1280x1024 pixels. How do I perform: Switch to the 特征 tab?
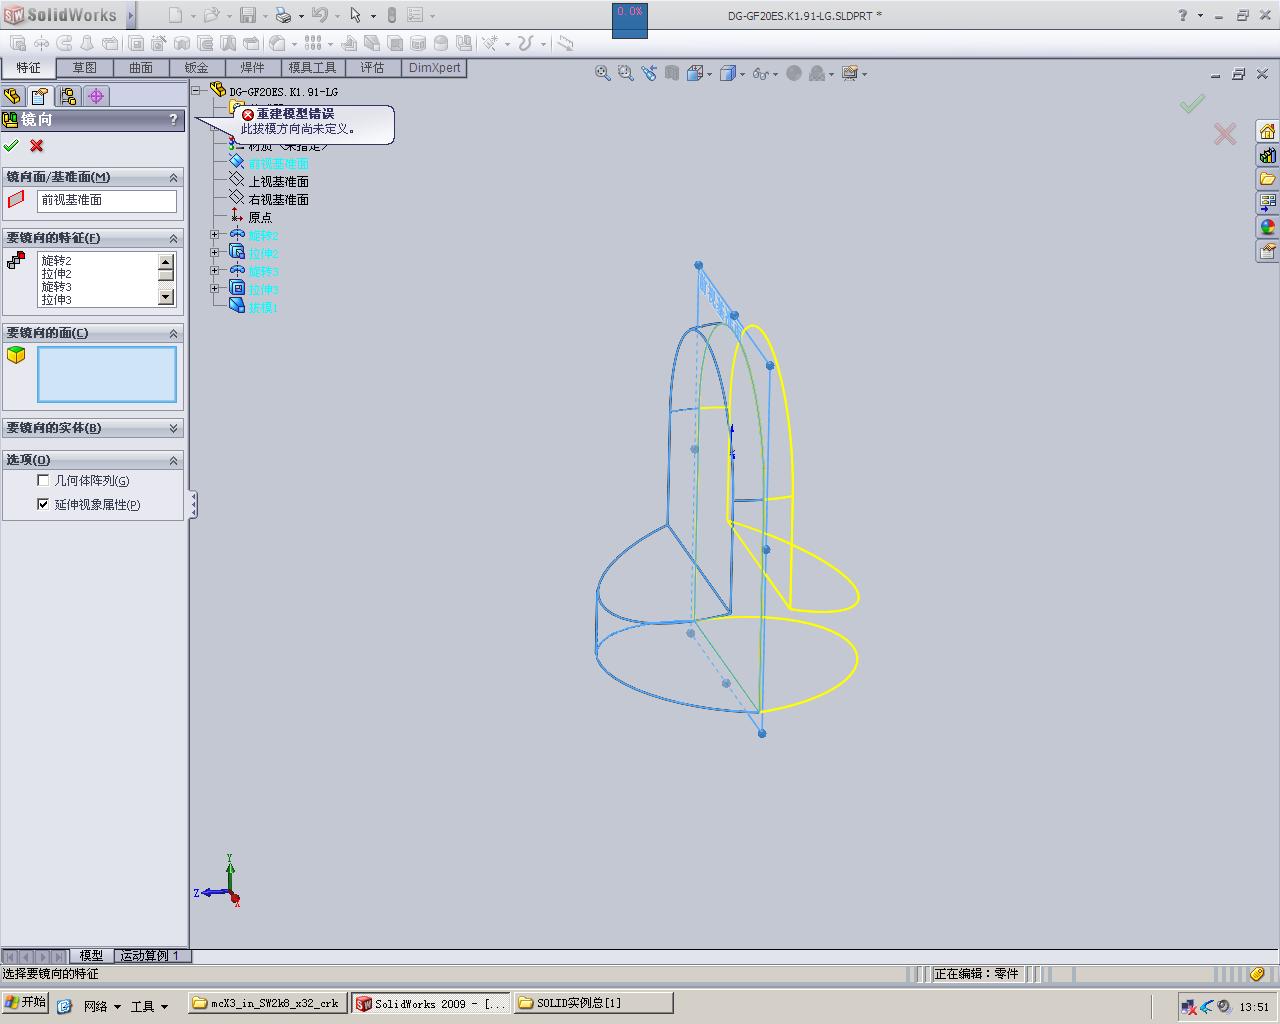pyautogui.click(x=28, y=68)
